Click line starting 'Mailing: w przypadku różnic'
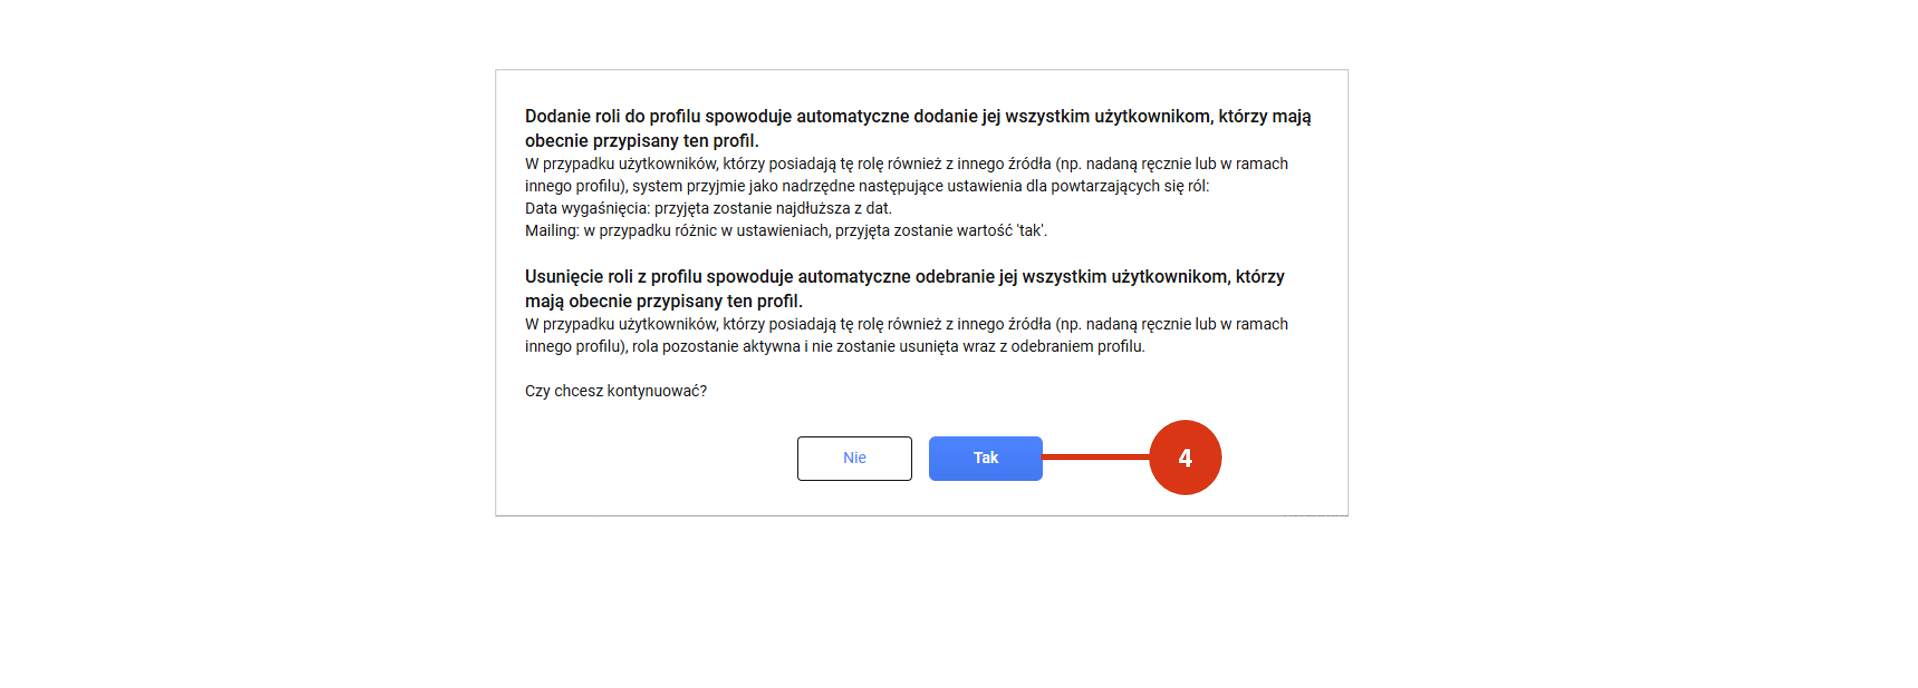This screenshot has width=1918, height=688. (786, 231)
